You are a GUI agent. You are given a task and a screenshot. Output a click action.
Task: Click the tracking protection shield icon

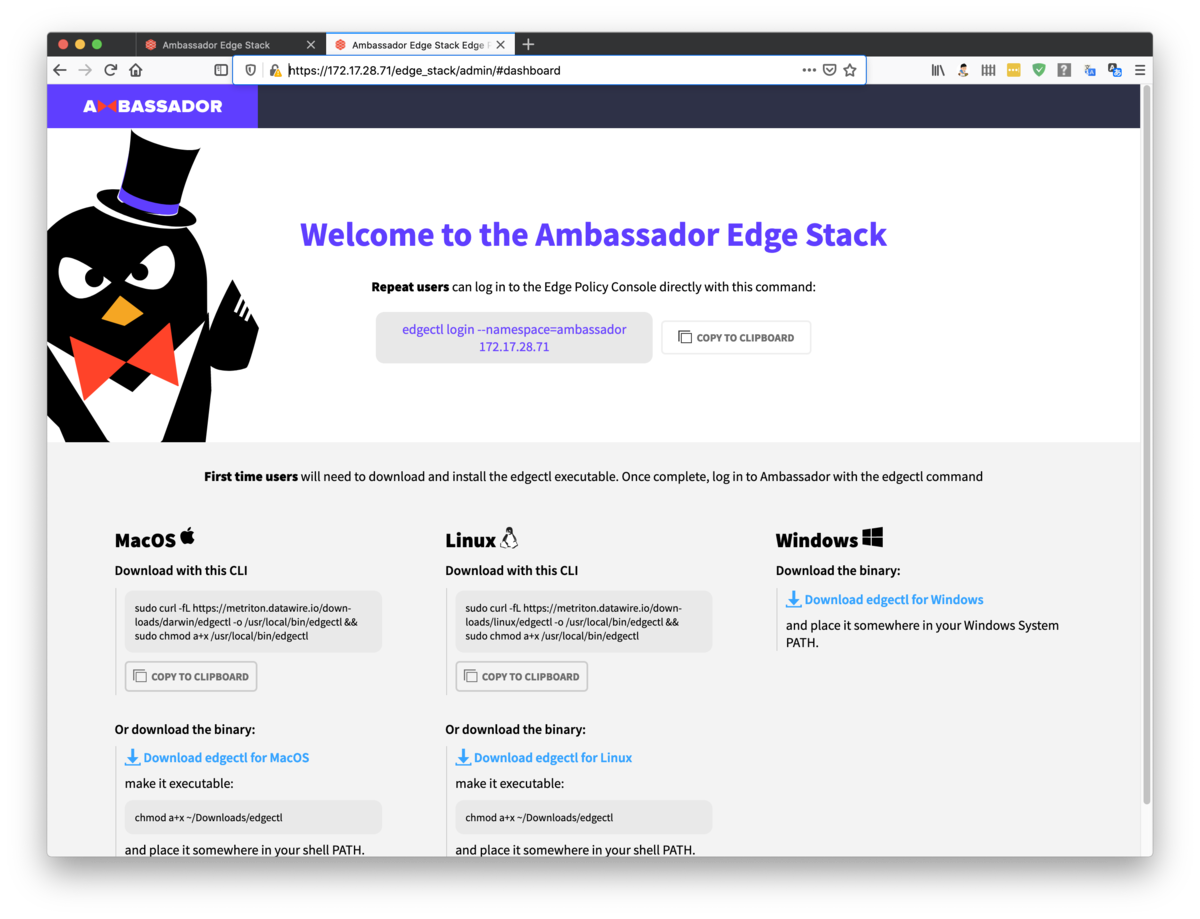pos(251,71)
